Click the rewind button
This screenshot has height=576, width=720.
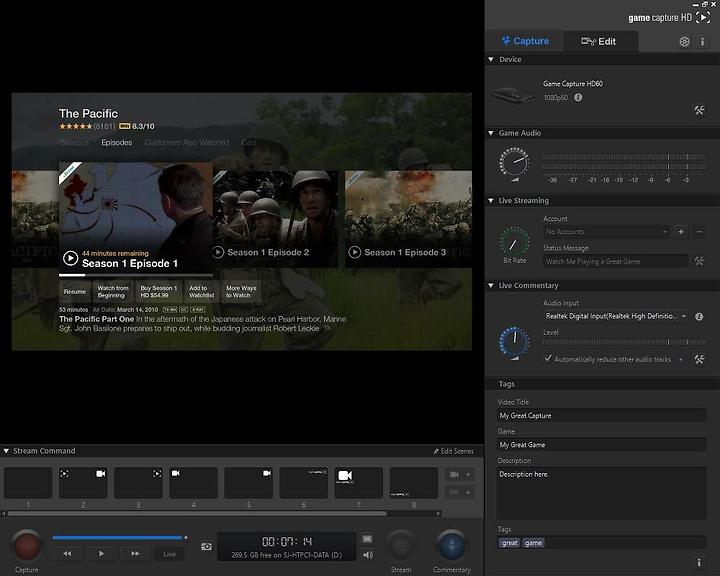[68, 553]
